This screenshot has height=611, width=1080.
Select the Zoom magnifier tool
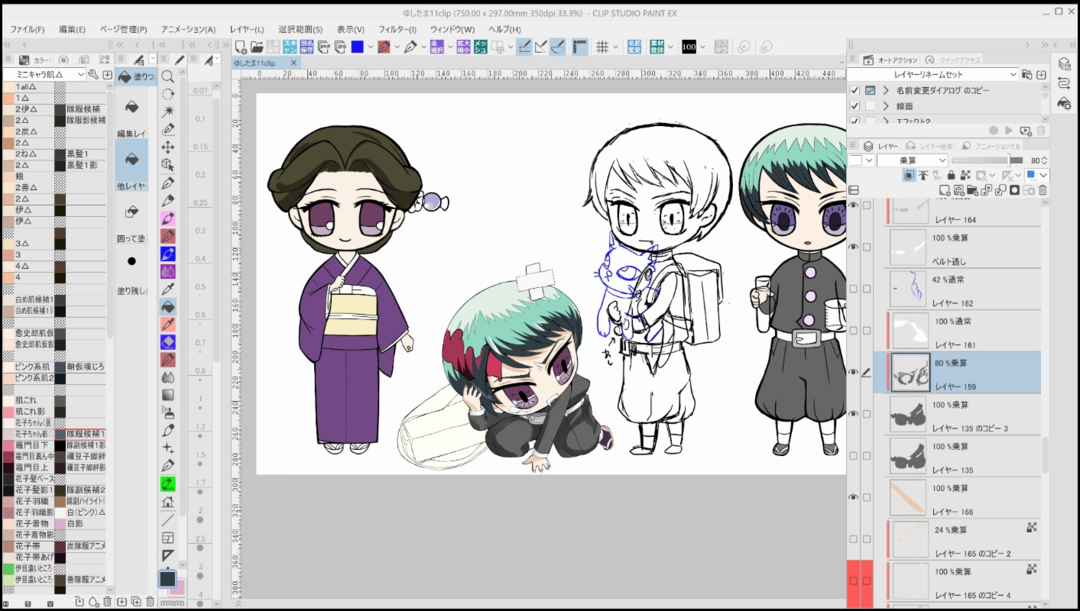coord(168,76)
